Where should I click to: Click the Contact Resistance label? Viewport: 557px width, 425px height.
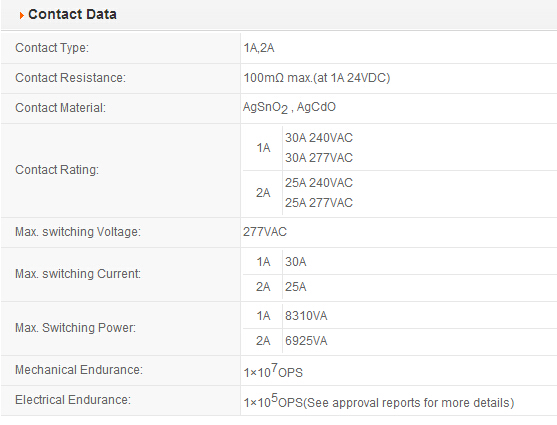(x=70, y=77)
